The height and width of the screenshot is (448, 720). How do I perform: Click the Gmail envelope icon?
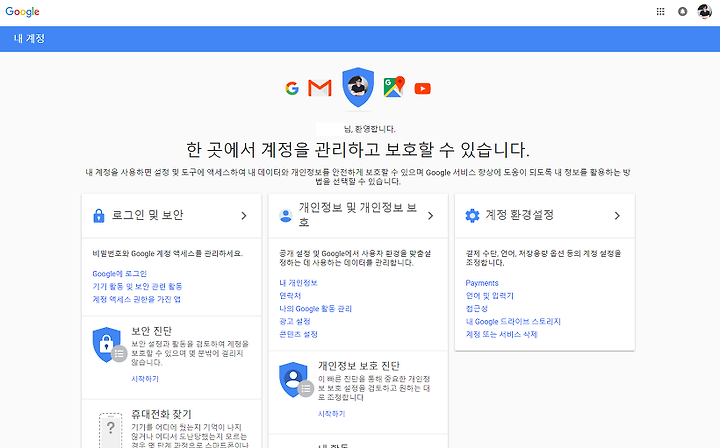tap(320, 88)
